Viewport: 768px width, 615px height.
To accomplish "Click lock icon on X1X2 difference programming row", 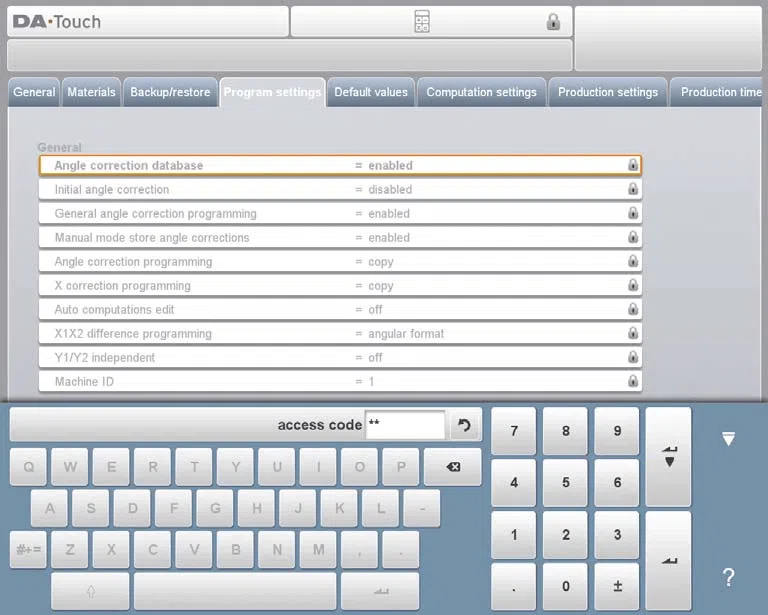I will click(633, 333).
